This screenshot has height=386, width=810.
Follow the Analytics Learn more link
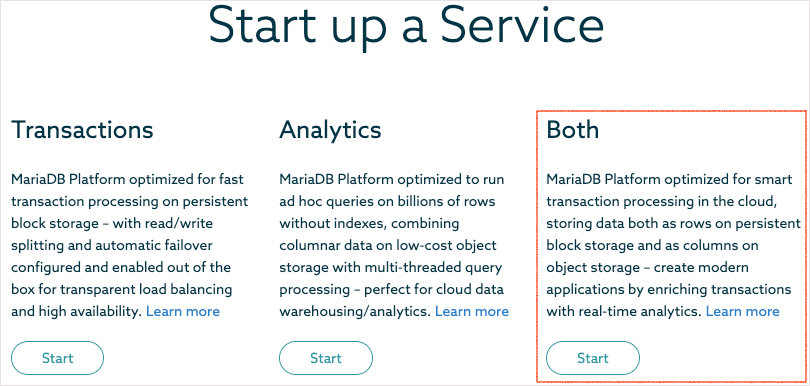point(472,311)
